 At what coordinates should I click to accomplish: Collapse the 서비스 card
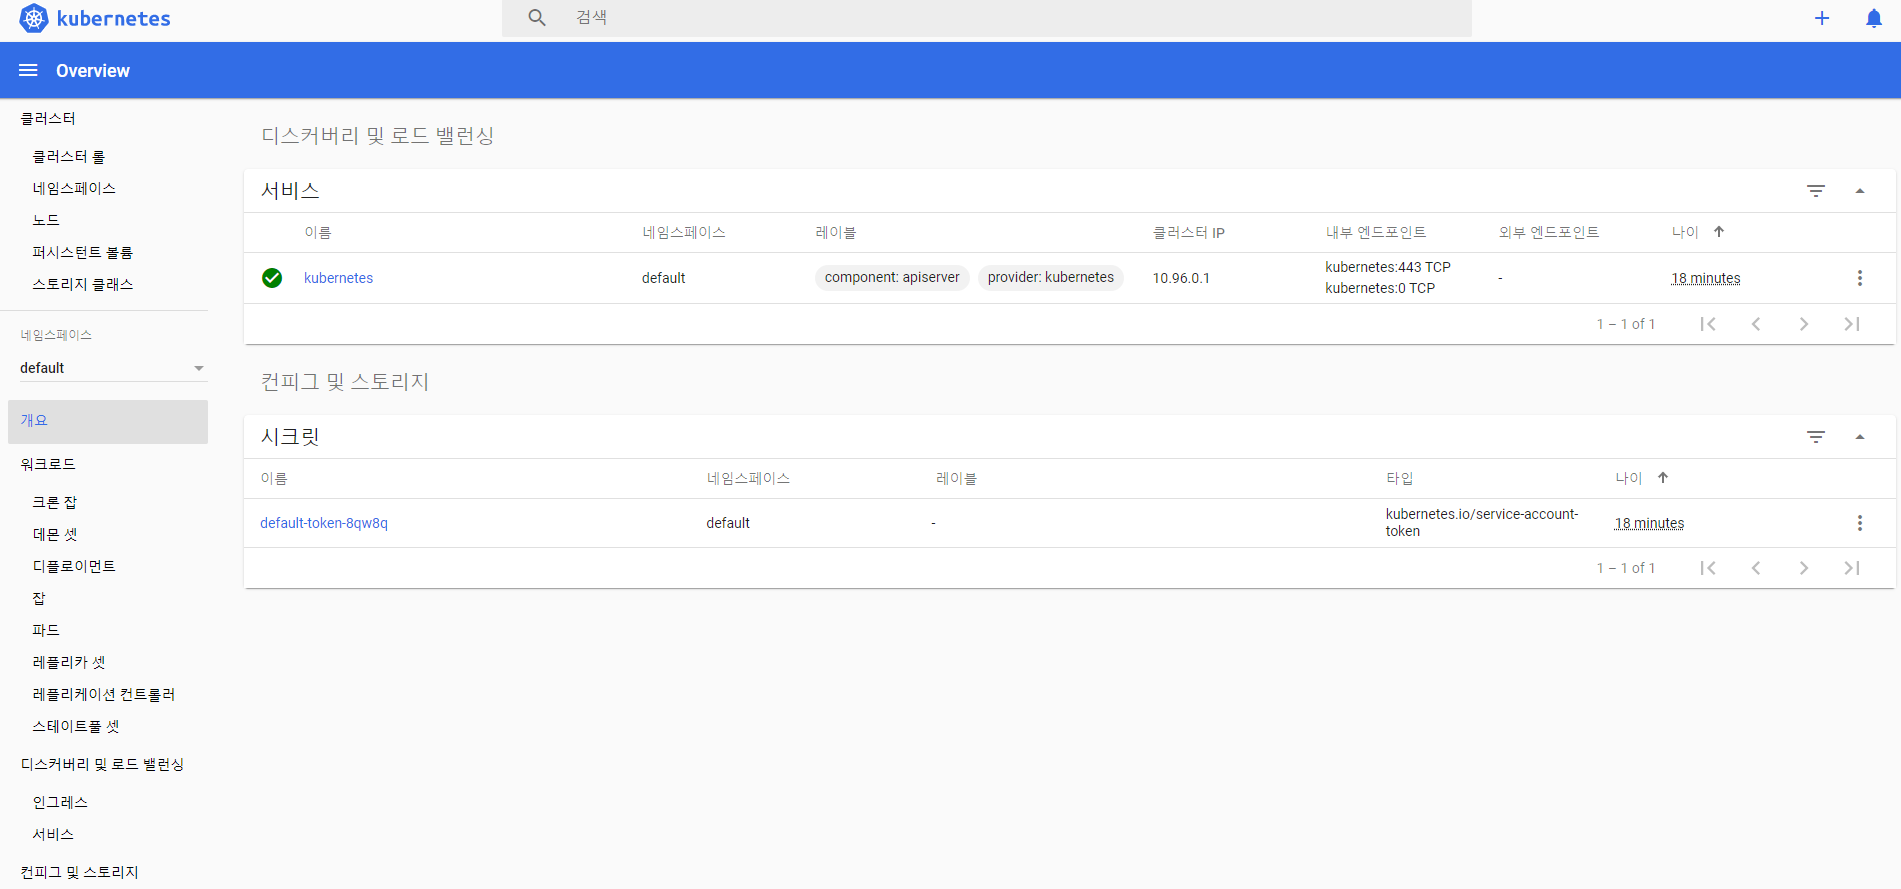coord(1860,190)
